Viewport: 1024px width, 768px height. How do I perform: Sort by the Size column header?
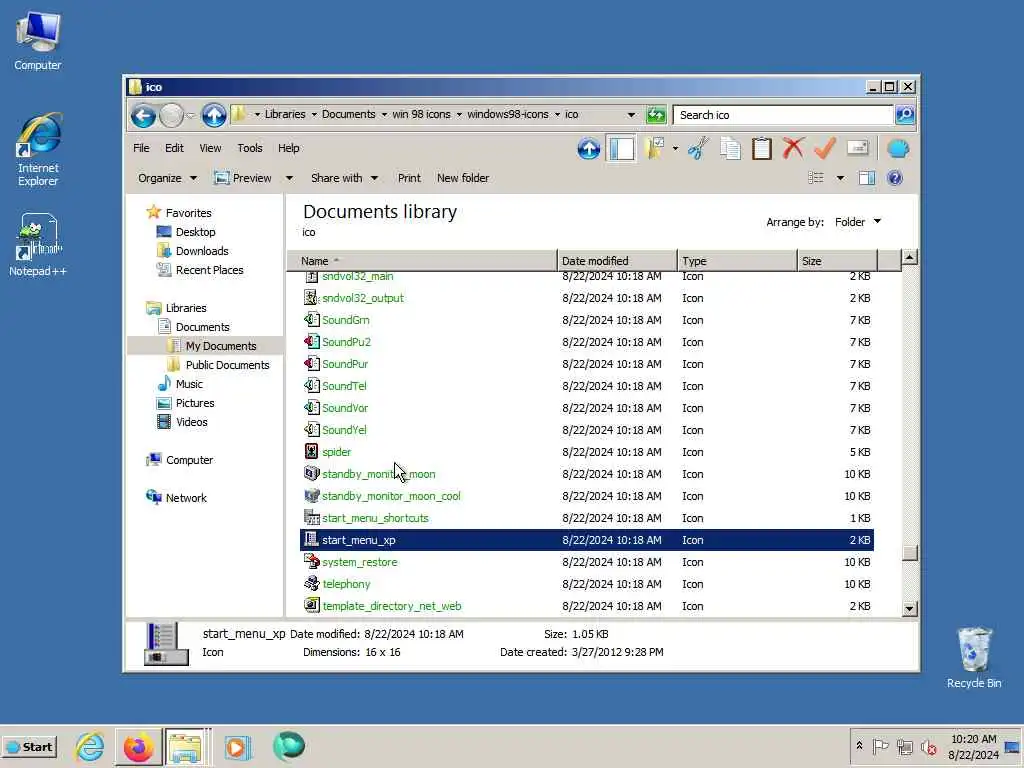click(837, 261)
